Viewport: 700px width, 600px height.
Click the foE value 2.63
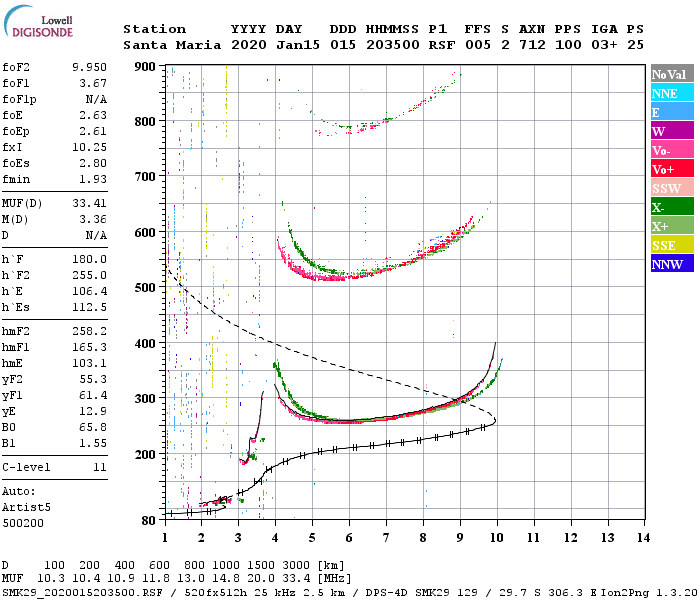[93, 115]
